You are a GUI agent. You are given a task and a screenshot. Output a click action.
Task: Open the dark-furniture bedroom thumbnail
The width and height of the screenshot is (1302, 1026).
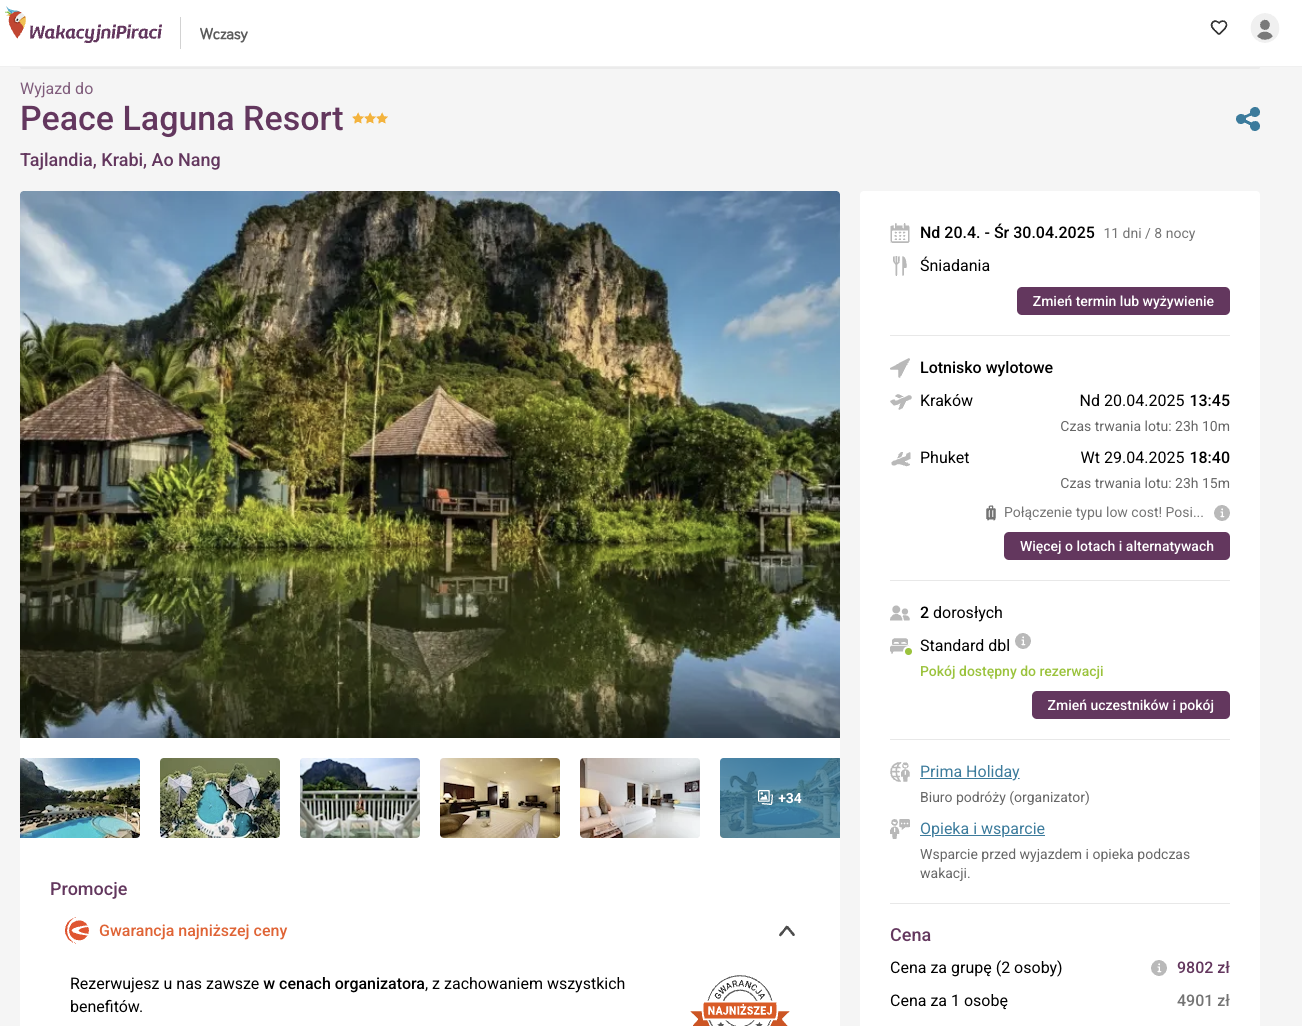click(x=500, y=798)
